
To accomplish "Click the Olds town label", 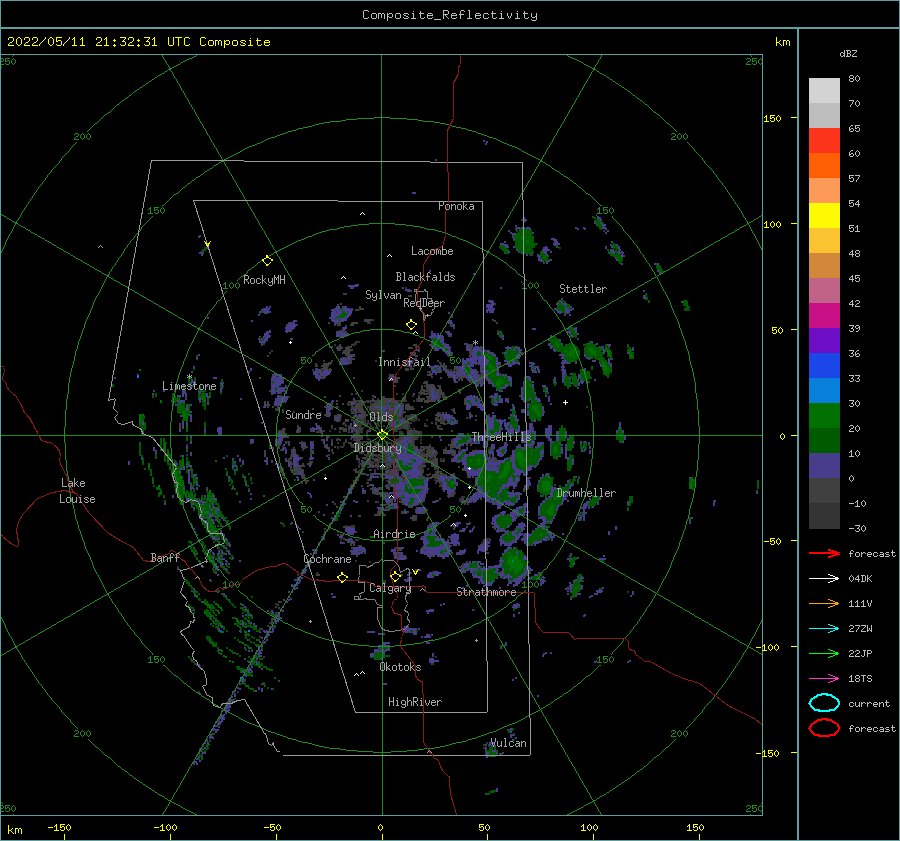I will pos(381,417).
